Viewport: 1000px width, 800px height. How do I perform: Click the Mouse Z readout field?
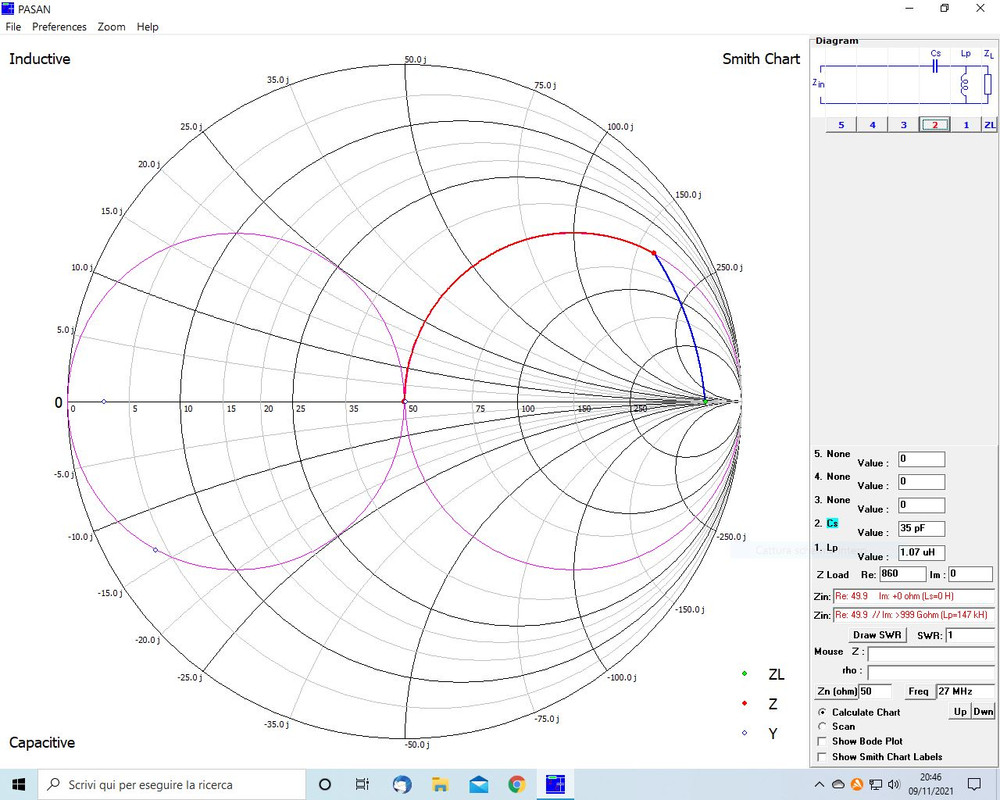(930, 654)
